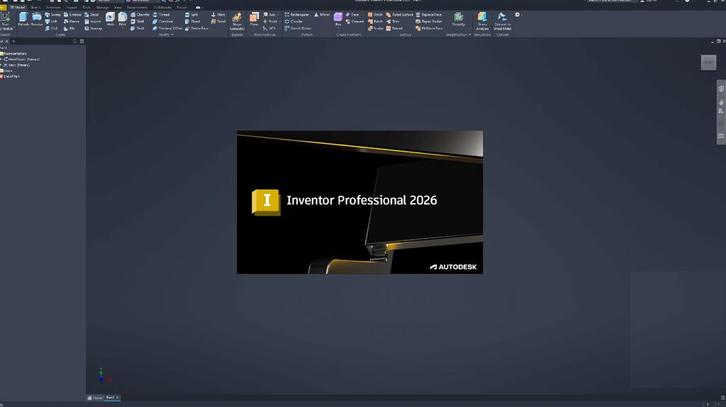Select the Replace Face tool

(429, 15)
